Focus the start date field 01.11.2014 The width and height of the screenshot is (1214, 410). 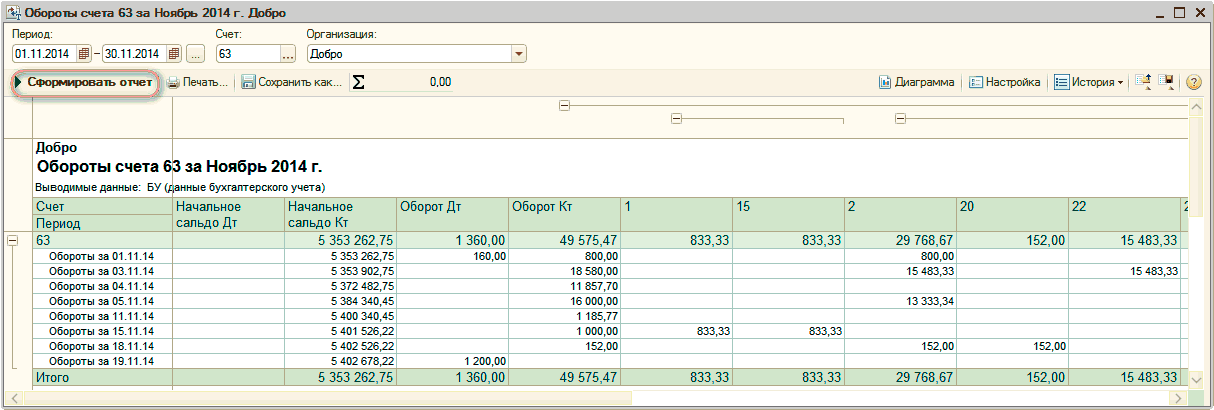pyautogui.click(x=45, y=53)
